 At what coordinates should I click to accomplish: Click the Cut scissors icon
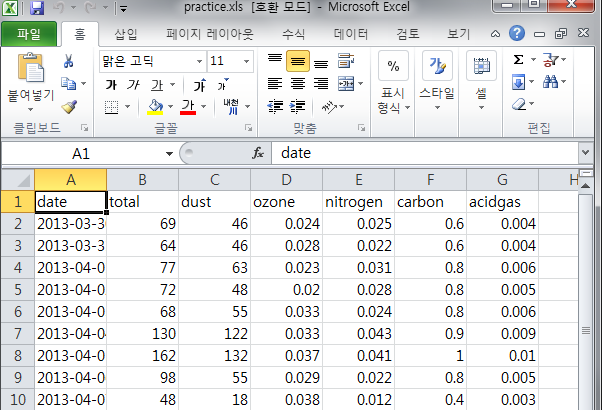click(x=69, y=62)
